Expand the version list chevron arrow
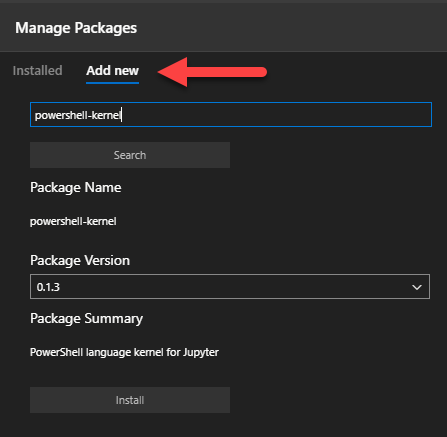The height and width of the screenshot is (437, 447). (x=417, y=287)
